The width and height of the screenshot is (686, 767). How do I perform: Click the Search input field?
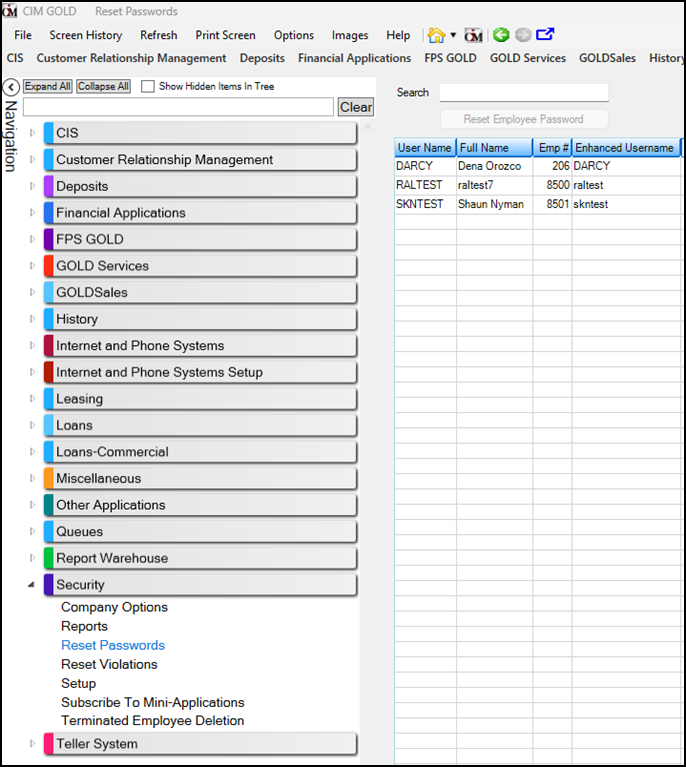pyautogui.click(x=524, y=92)
